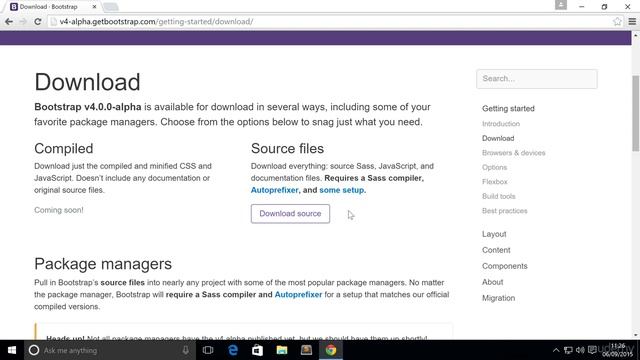This screenshot has width=640, height=360.
Task: Click the Package managers heading
Action: click(103, 264)
